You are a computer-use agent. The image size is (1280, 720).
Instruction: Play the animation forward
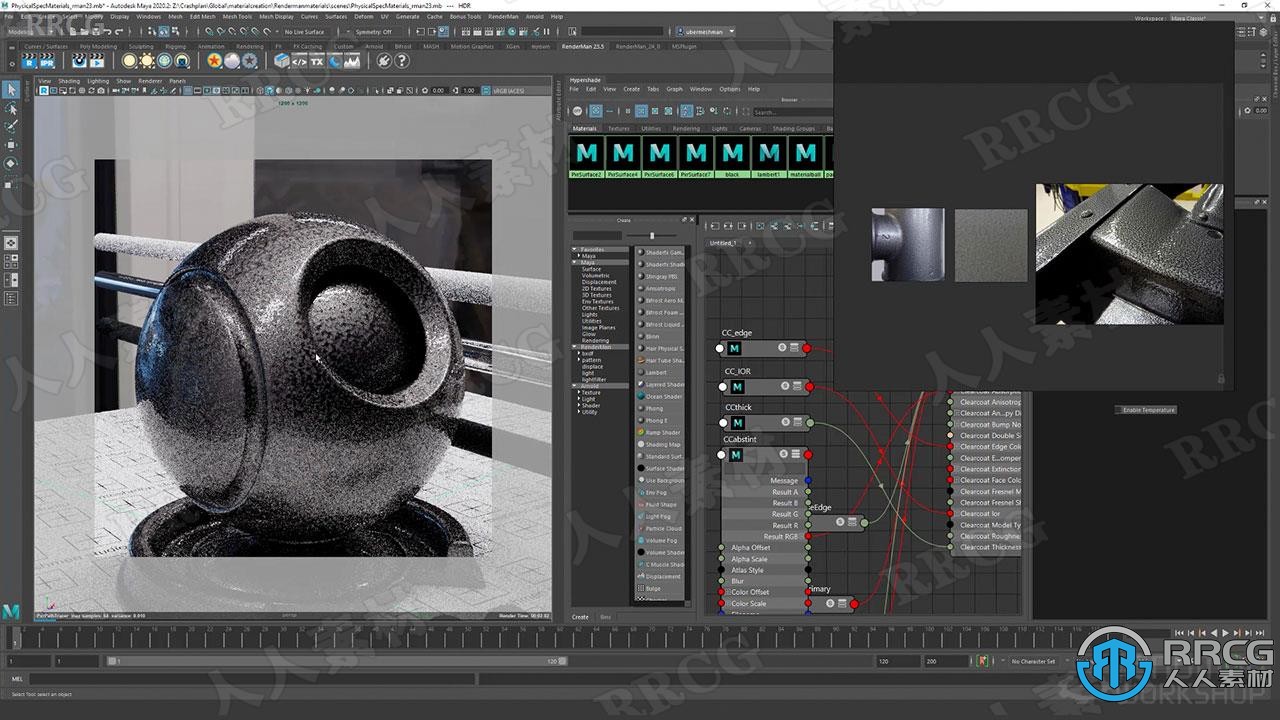point(1225,633)
